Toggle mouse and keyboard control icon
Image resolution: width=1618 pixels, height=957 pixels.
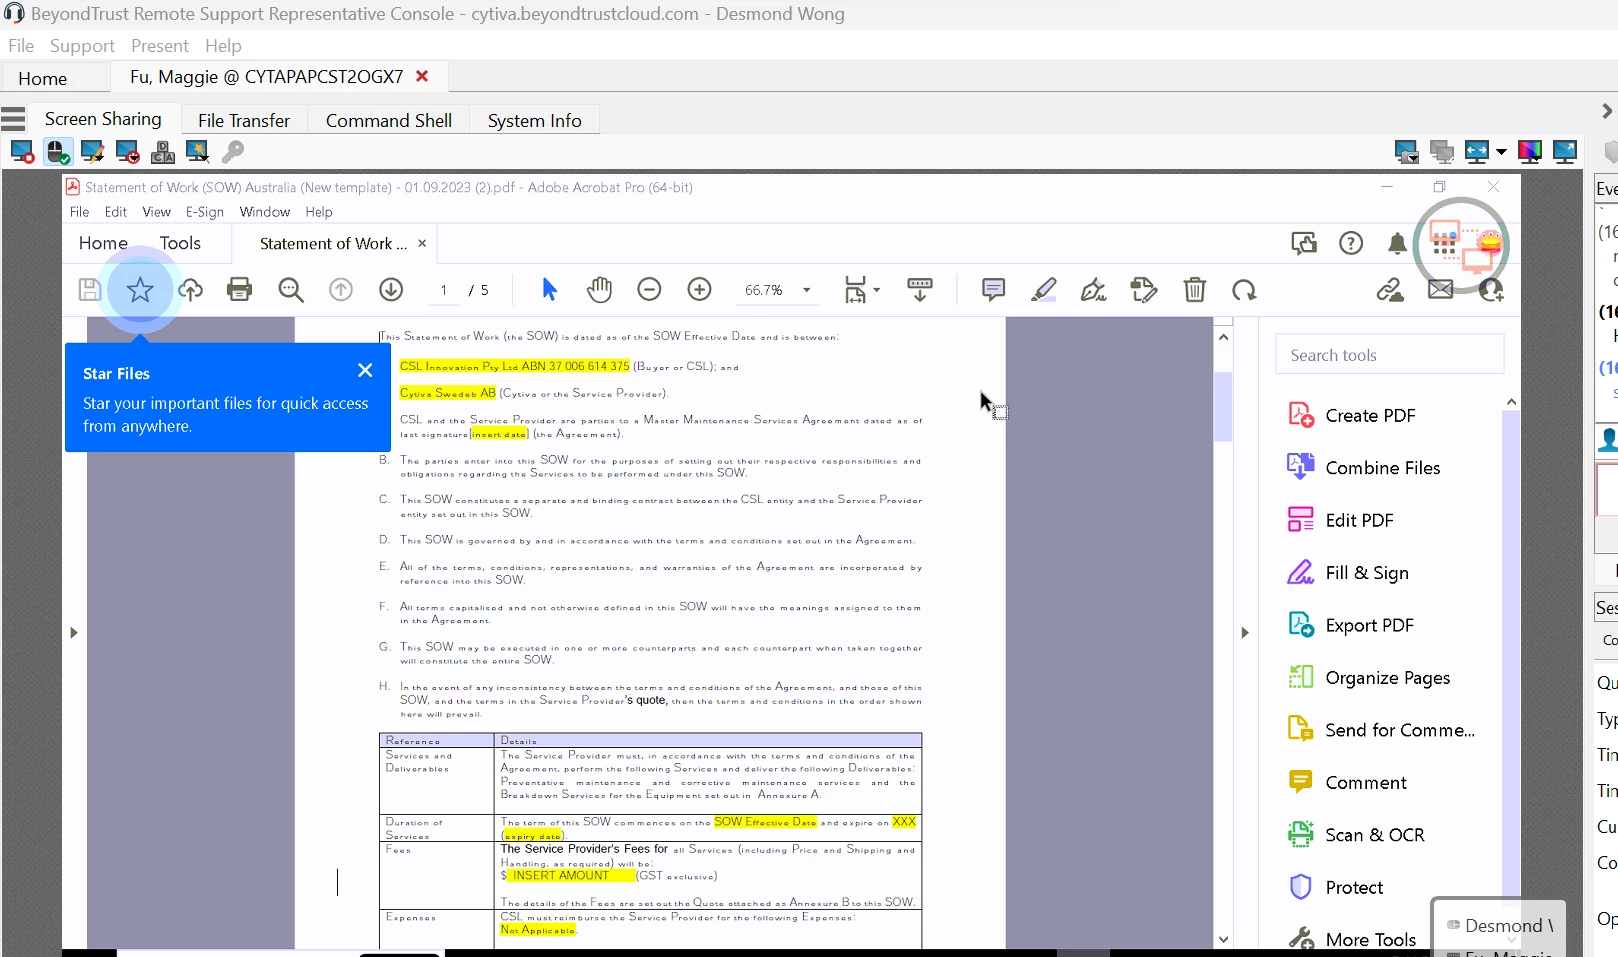(58, 151)
